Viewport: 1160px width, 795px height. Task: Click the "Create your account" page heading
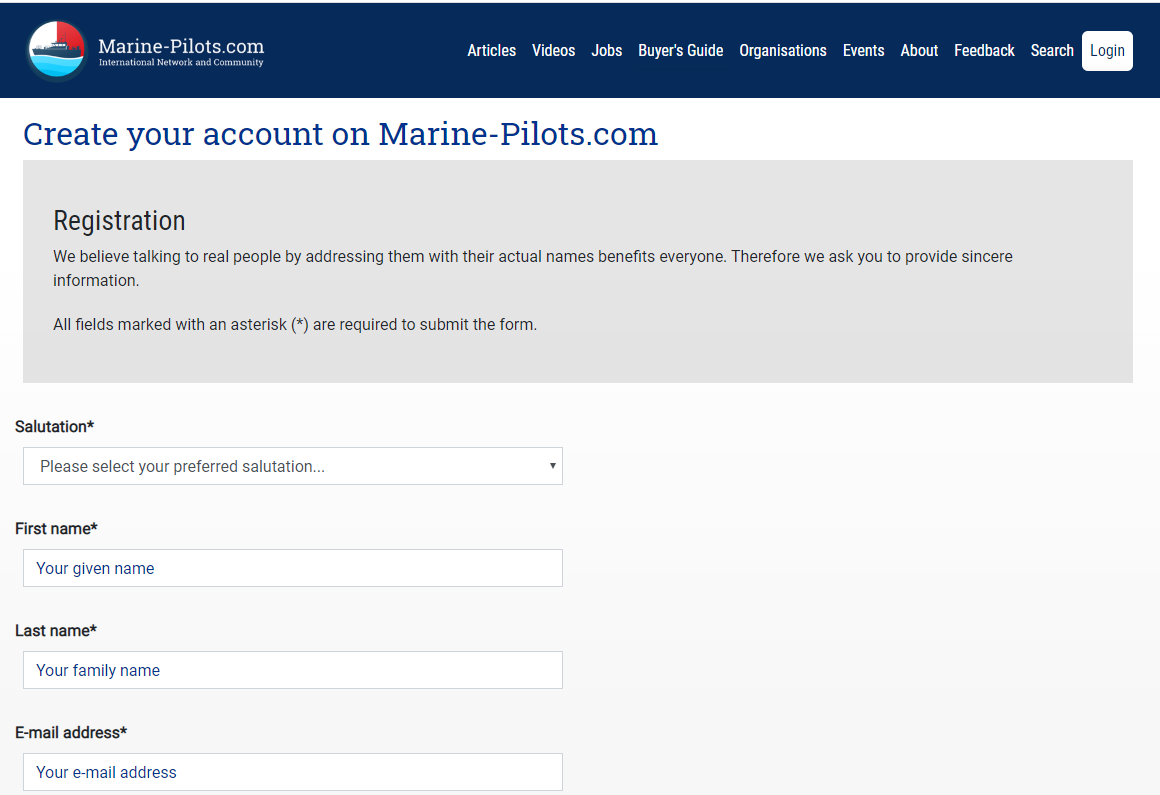coord(340,134)
